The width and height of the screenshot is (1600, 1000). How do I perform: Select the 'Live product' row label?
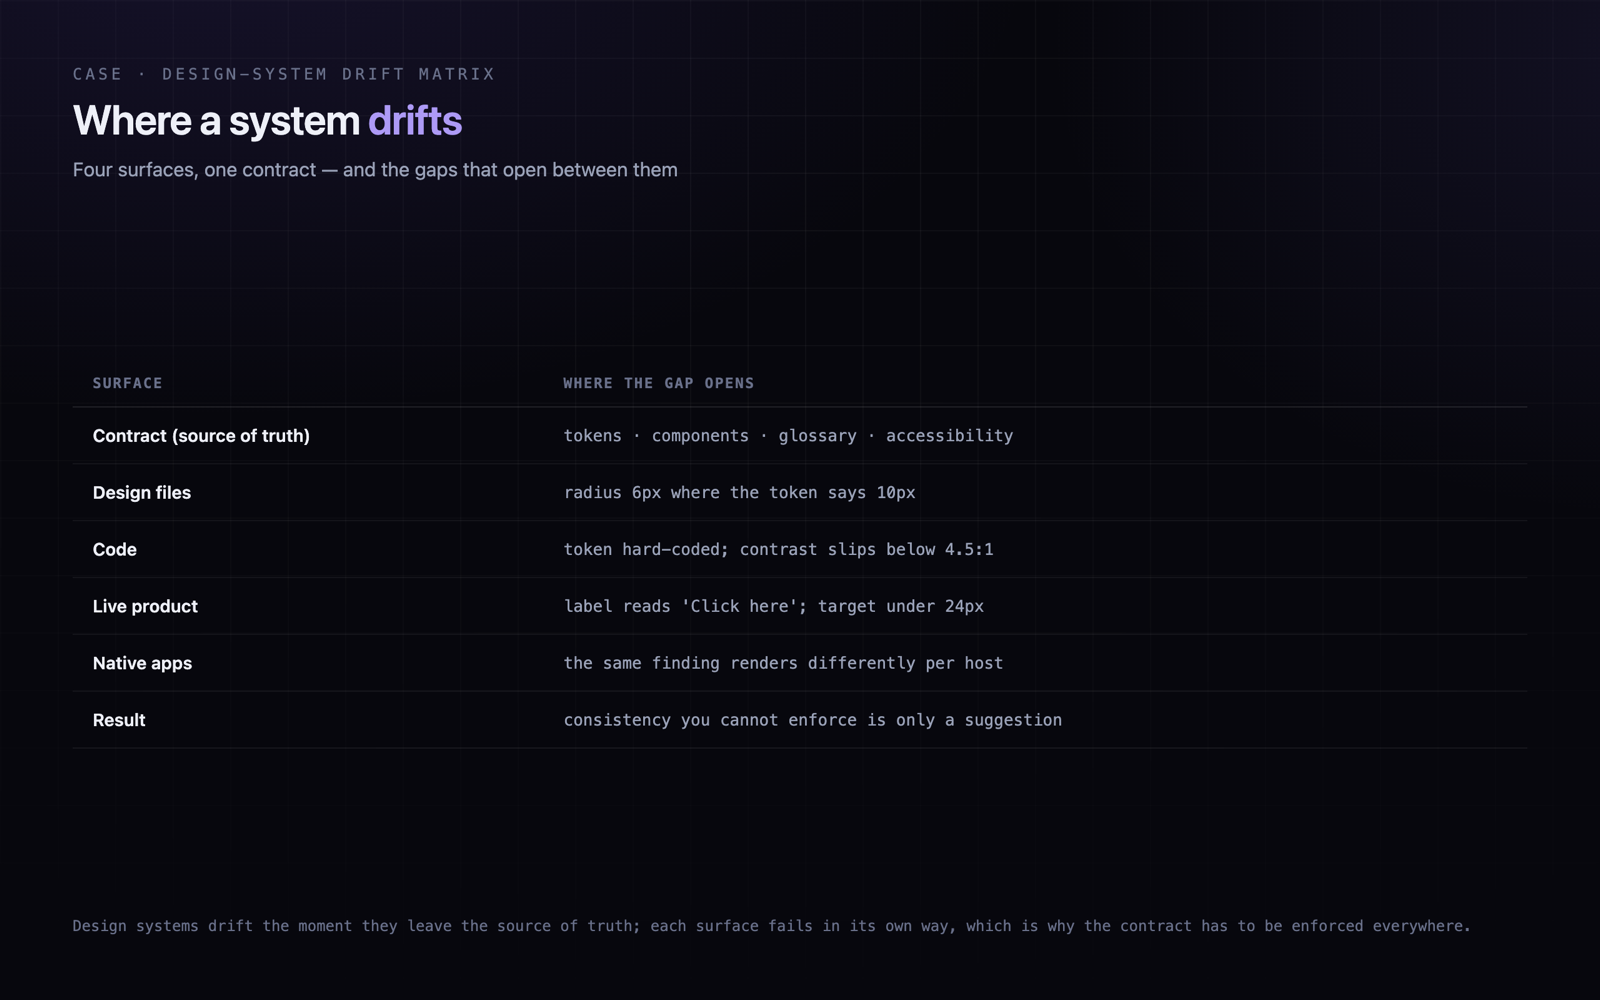(x=145, y=607)
